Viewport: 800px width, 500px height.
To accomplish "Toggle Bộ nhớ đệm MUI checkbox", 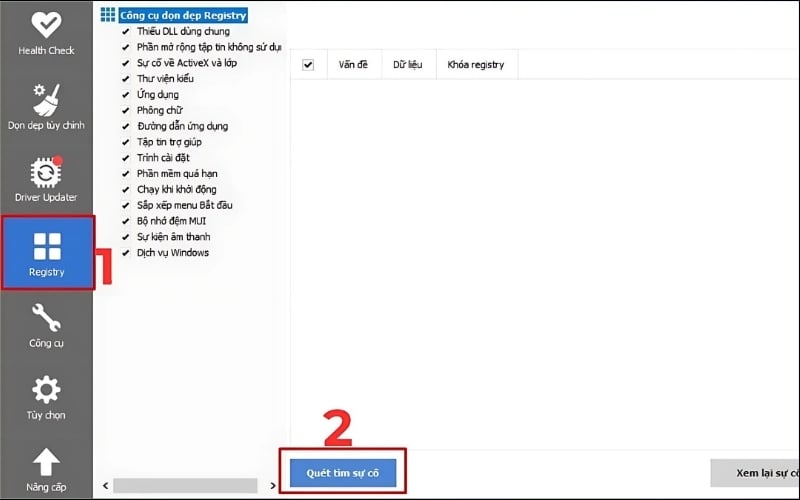I will coord(126,221).
